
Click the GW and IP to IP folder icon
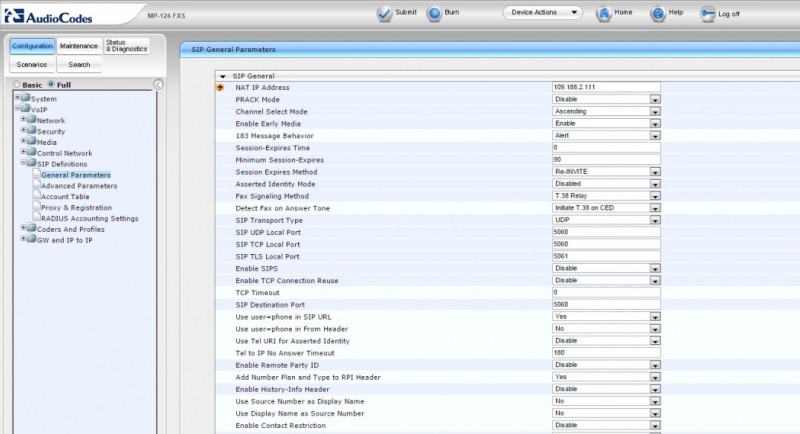32,239
